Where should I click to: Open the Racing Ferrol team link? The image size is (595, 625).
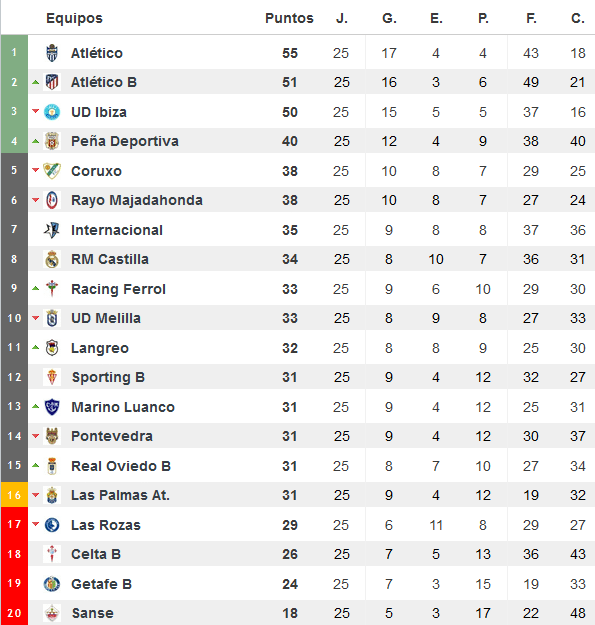(x=118, y=289)
